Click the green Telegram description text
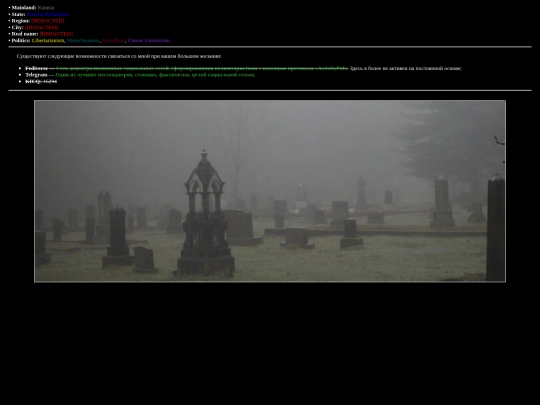This screenshot has height=405, width=540. tap(155, 75)
